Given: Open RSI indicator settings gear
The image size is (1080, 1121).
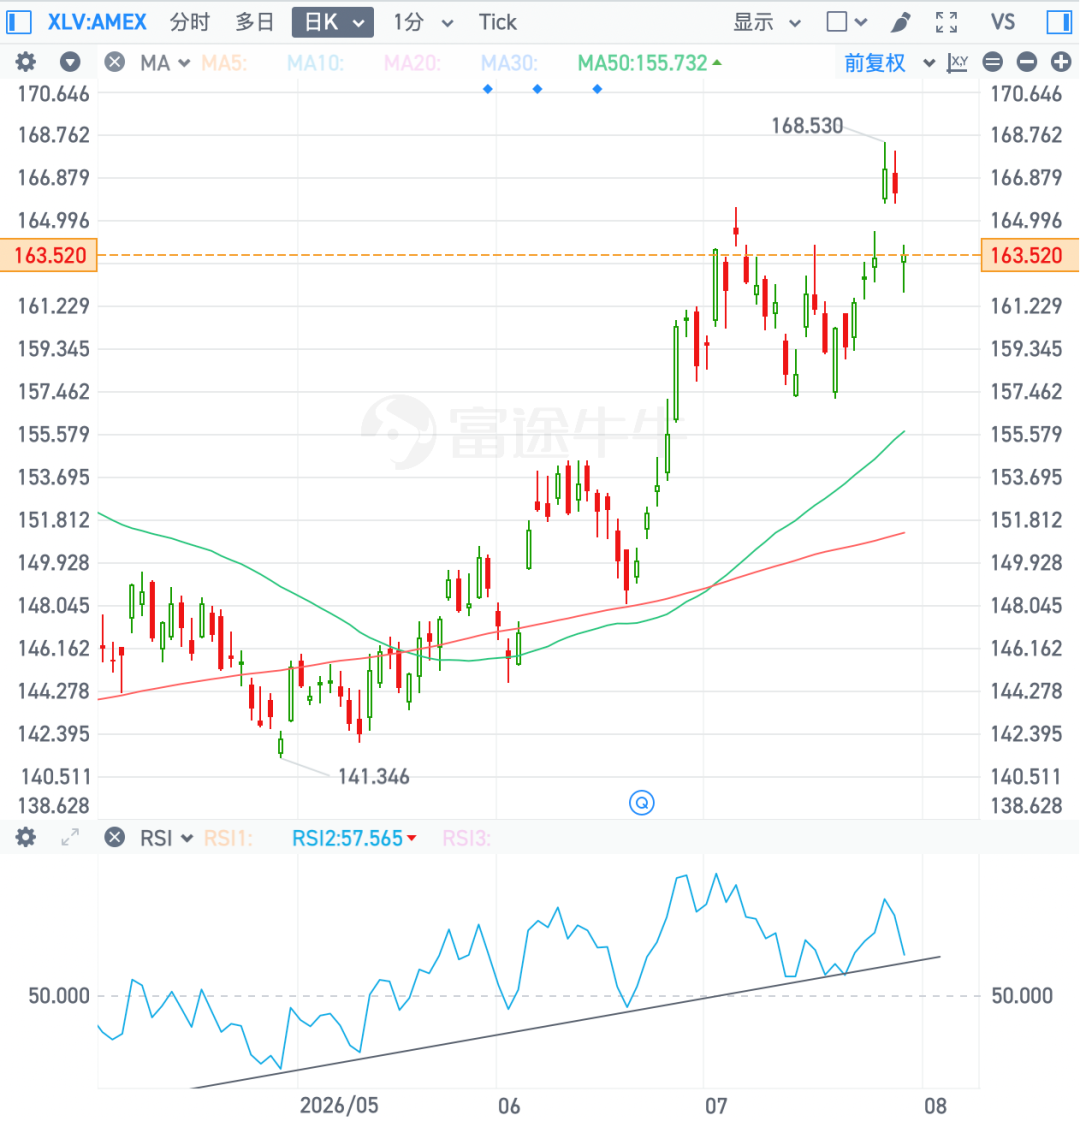Looking at the screenshot, I should tap(26, 837).
